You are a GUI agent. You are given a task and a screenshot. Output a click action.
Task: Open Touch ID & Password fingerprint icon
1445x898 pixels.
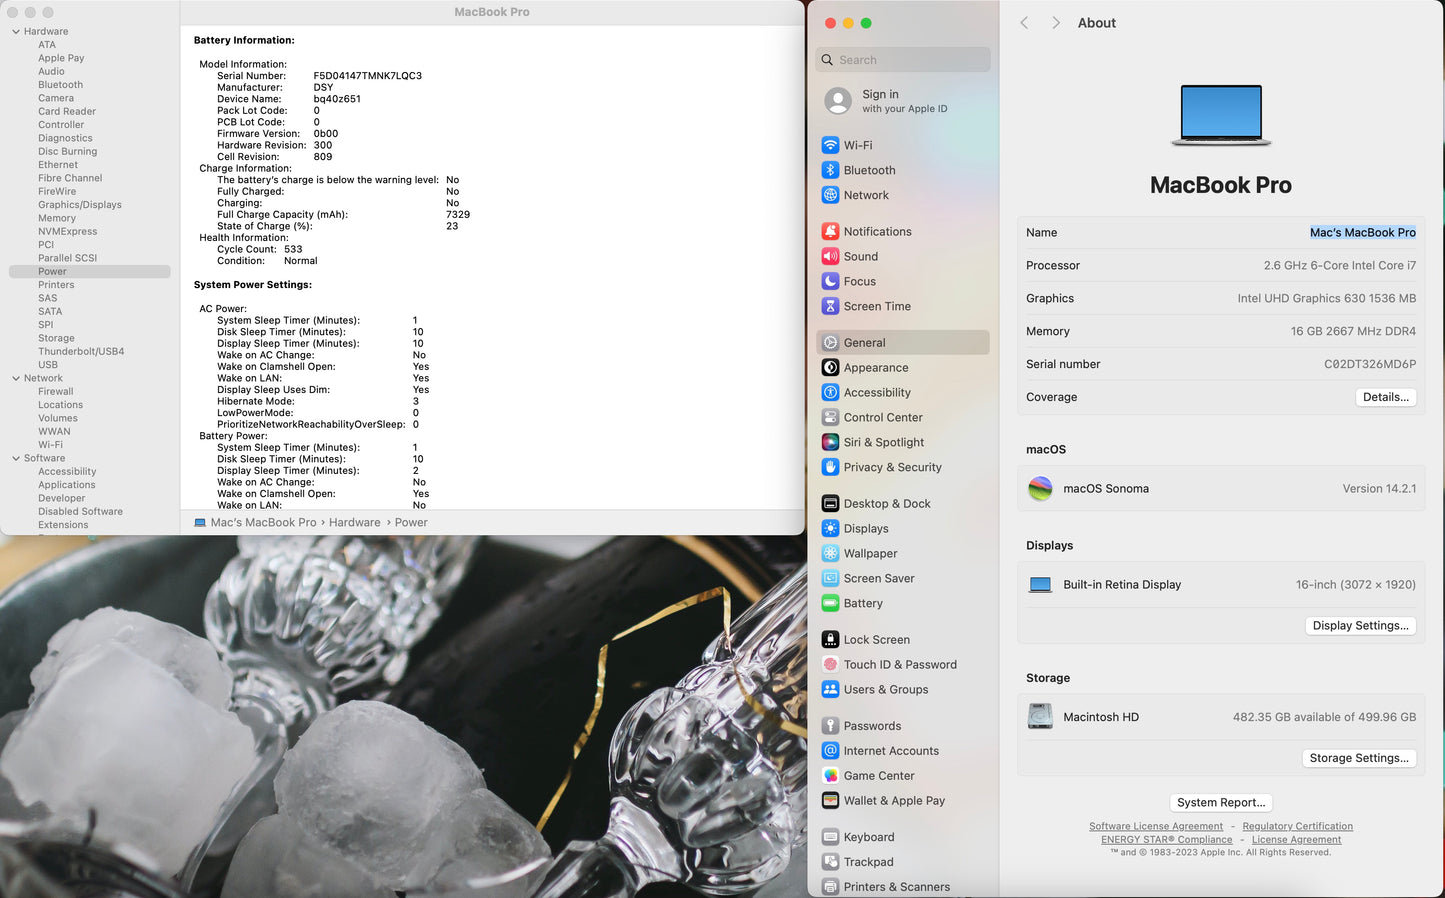coord(830,664)
